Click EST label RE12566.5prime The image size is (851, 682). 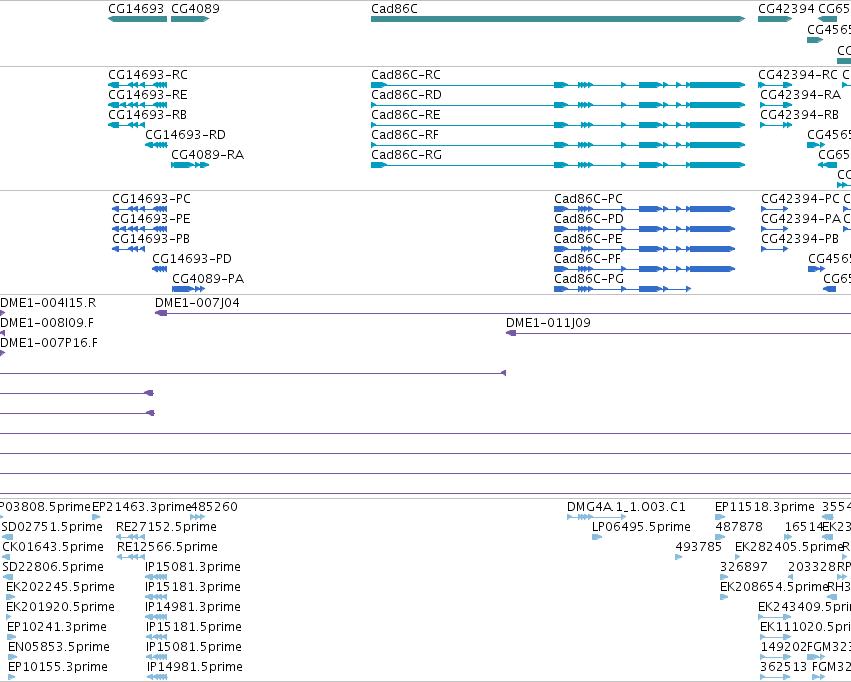pos(168,547)
